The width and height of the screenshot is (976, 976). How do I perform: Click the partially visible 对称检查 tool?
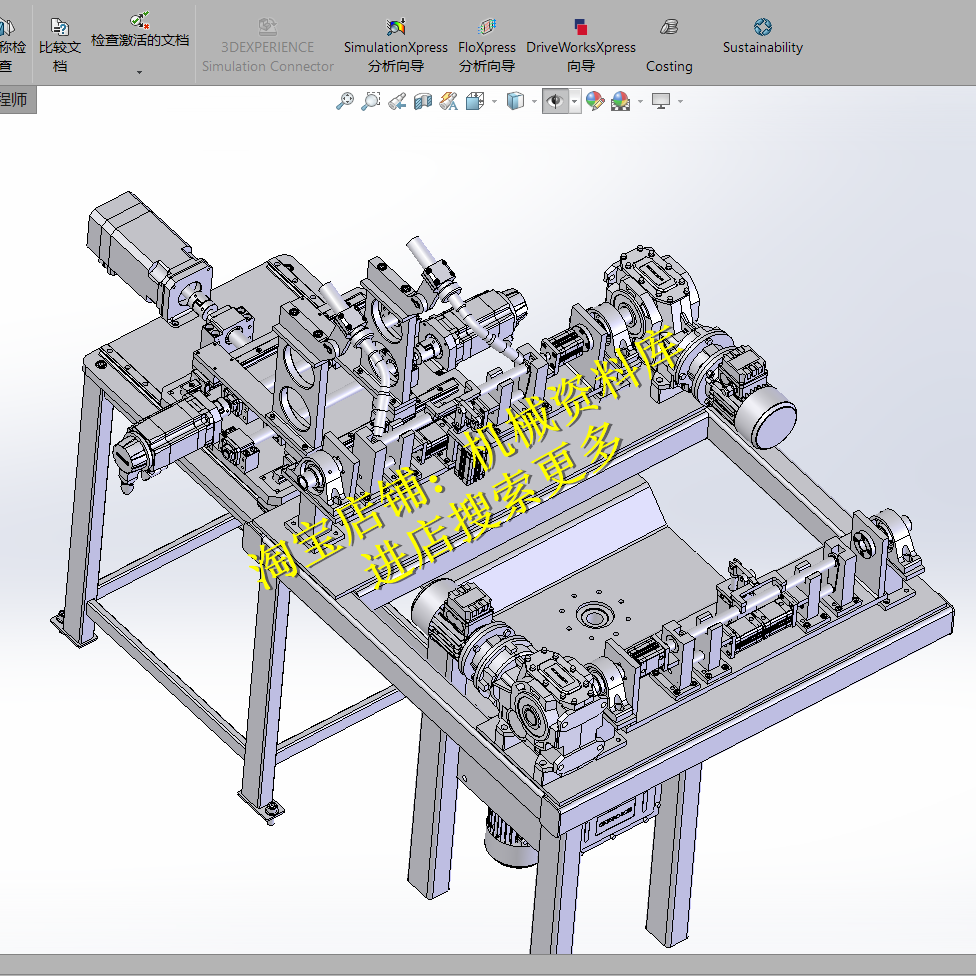coord(12,45)
